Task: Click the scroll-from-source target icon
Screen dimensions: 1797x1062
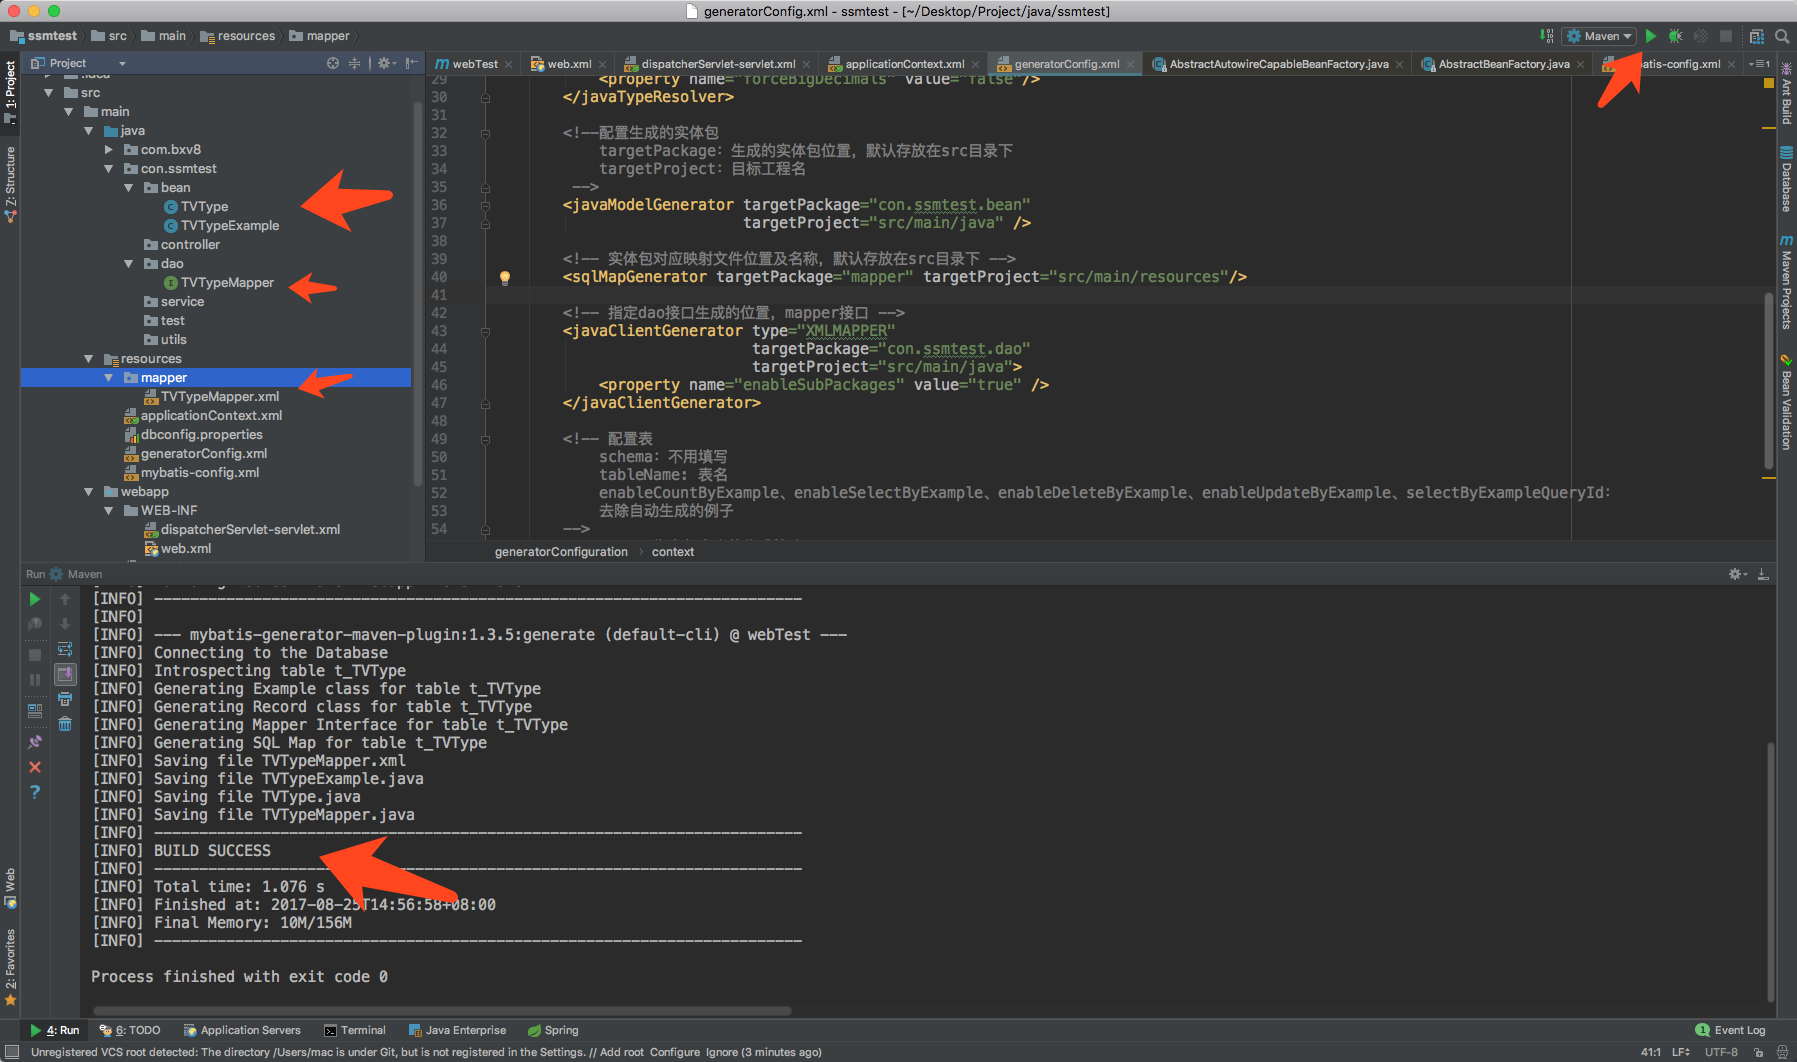Action: point(333,63)
